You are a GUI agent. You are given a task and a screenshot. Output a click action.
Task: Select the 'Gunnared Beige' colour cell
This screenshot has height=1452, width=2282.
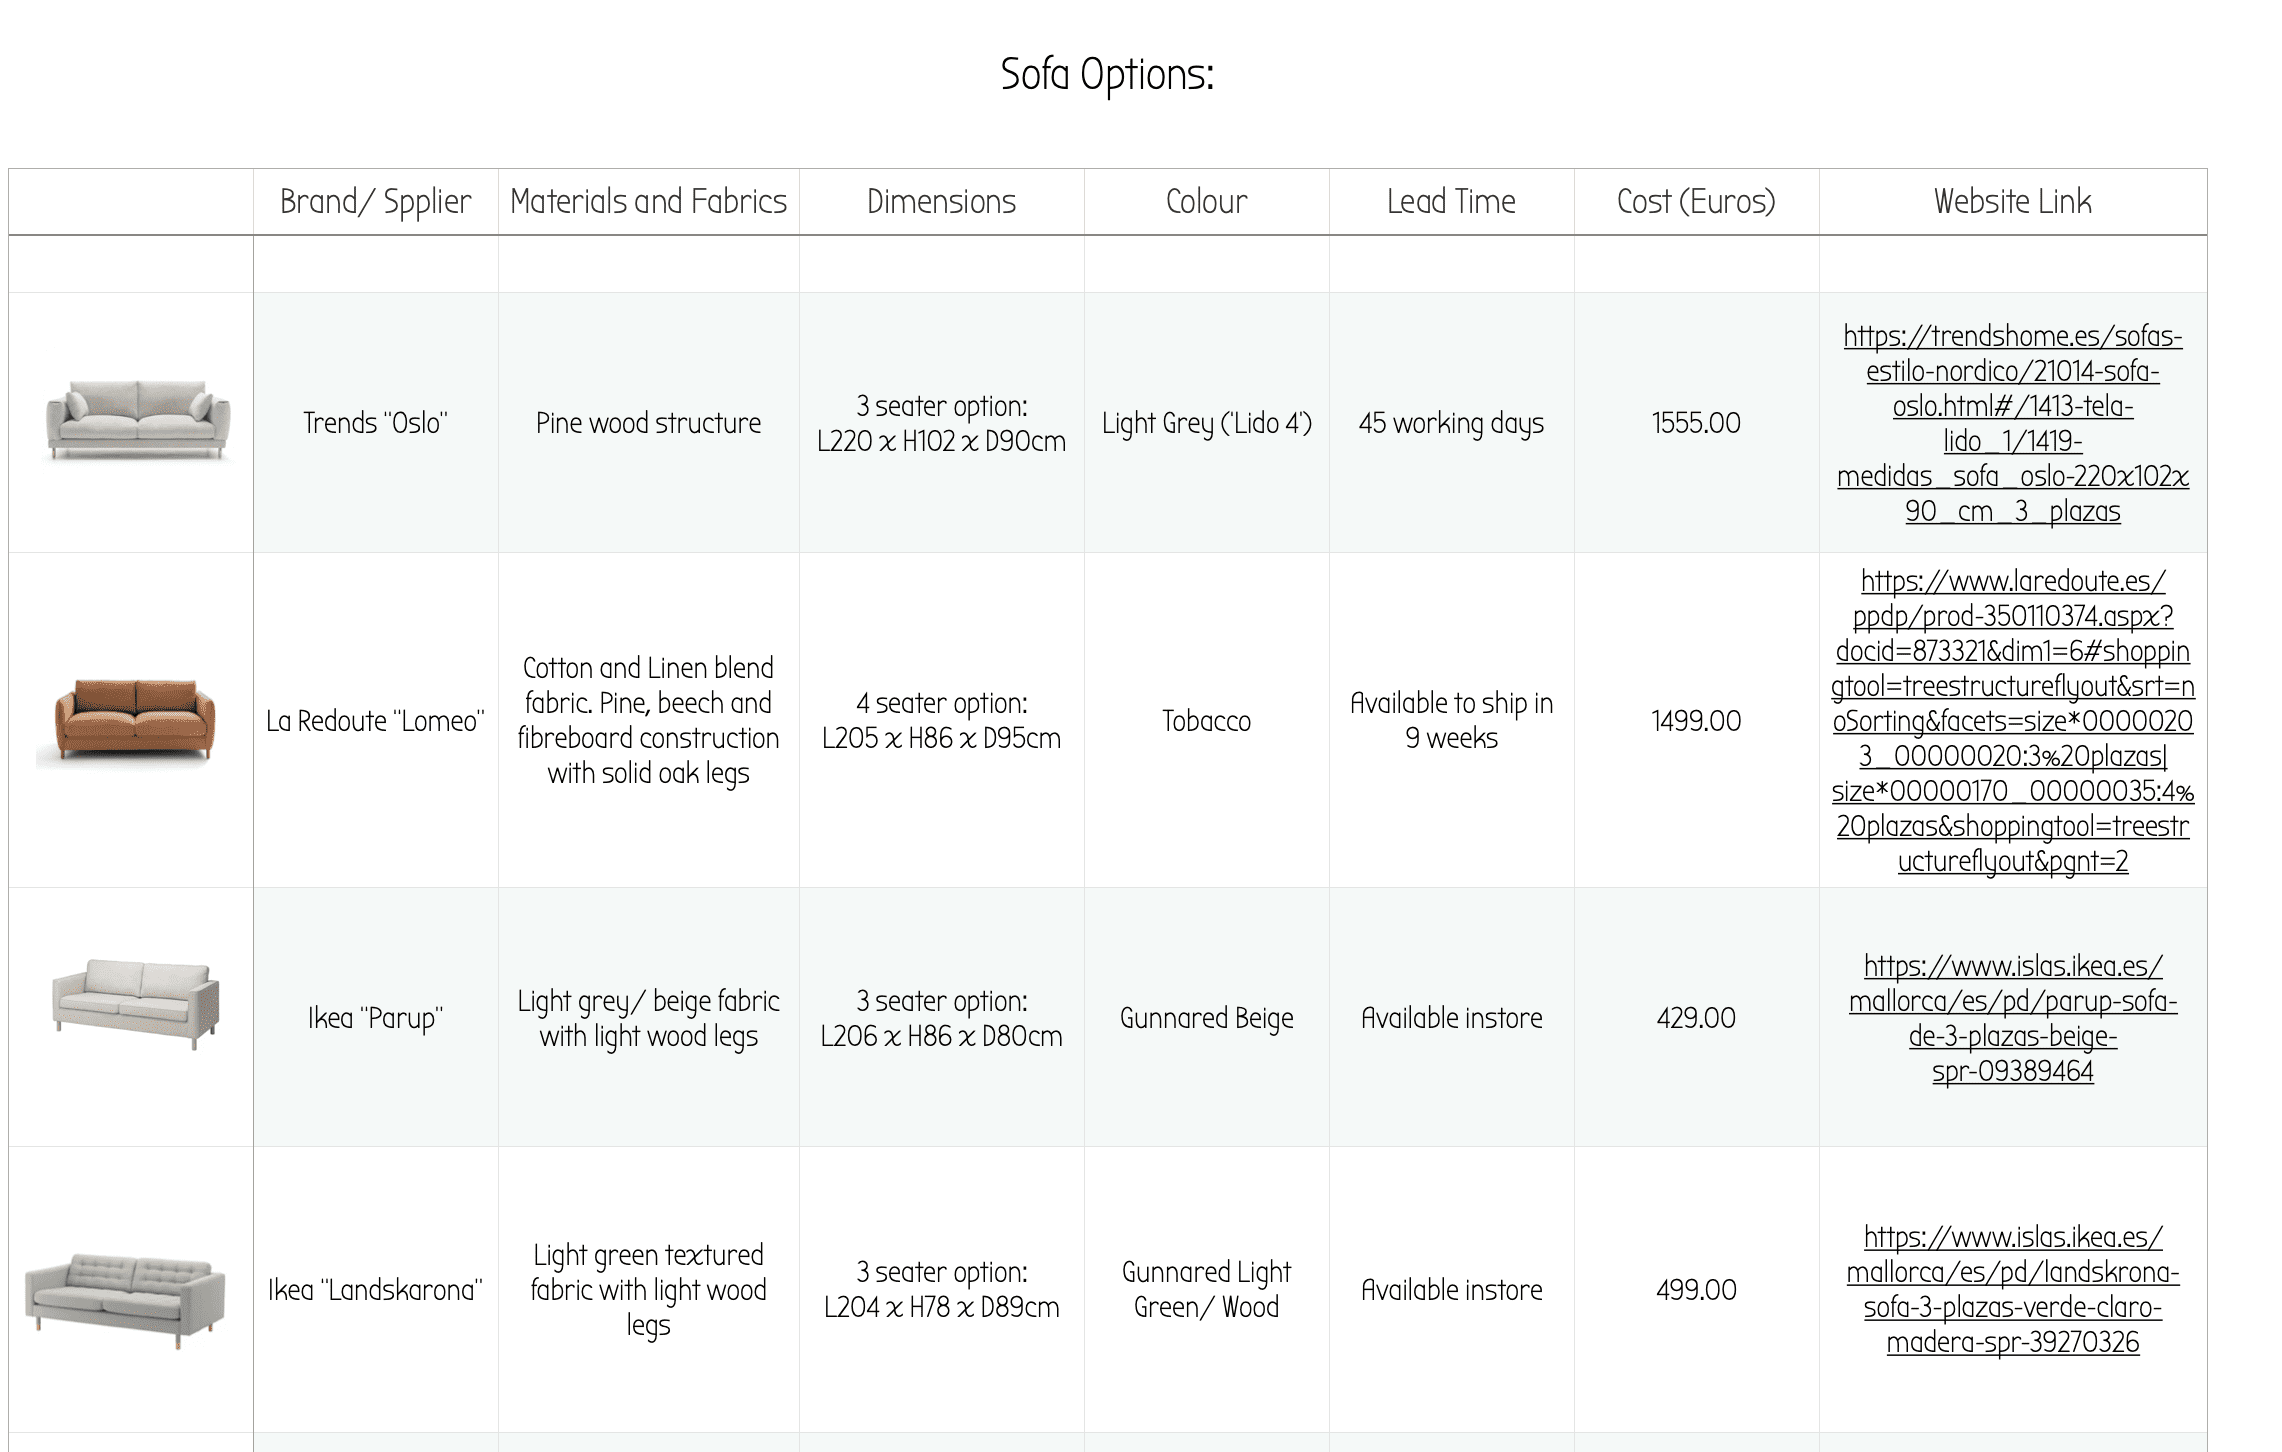(1206, 1018)
